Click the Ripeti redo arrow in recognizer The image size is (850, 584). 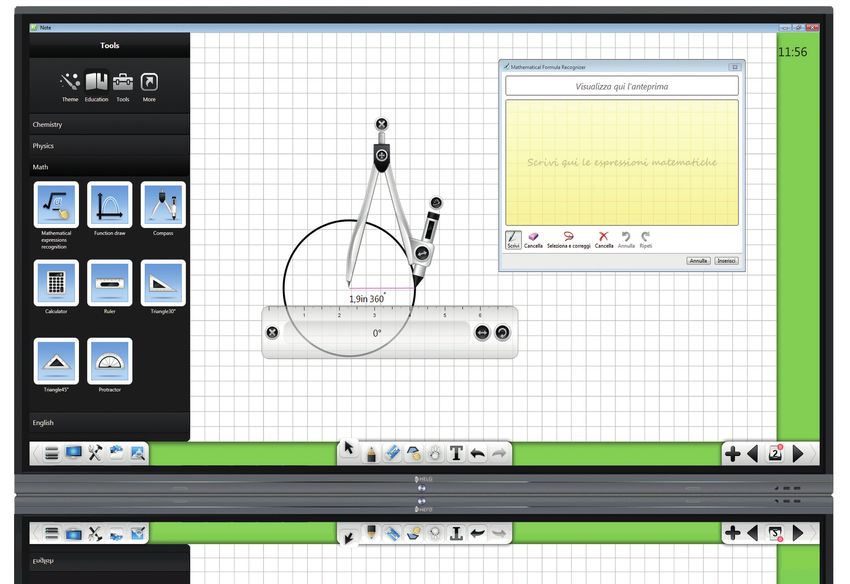pos(646,240)
